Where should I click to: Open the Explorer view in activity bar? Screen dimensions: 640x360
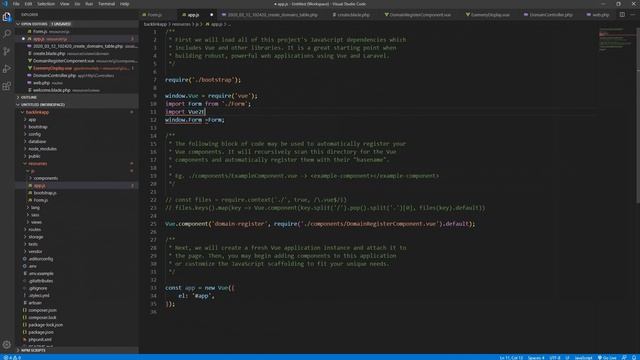click(x=7, y=17)
